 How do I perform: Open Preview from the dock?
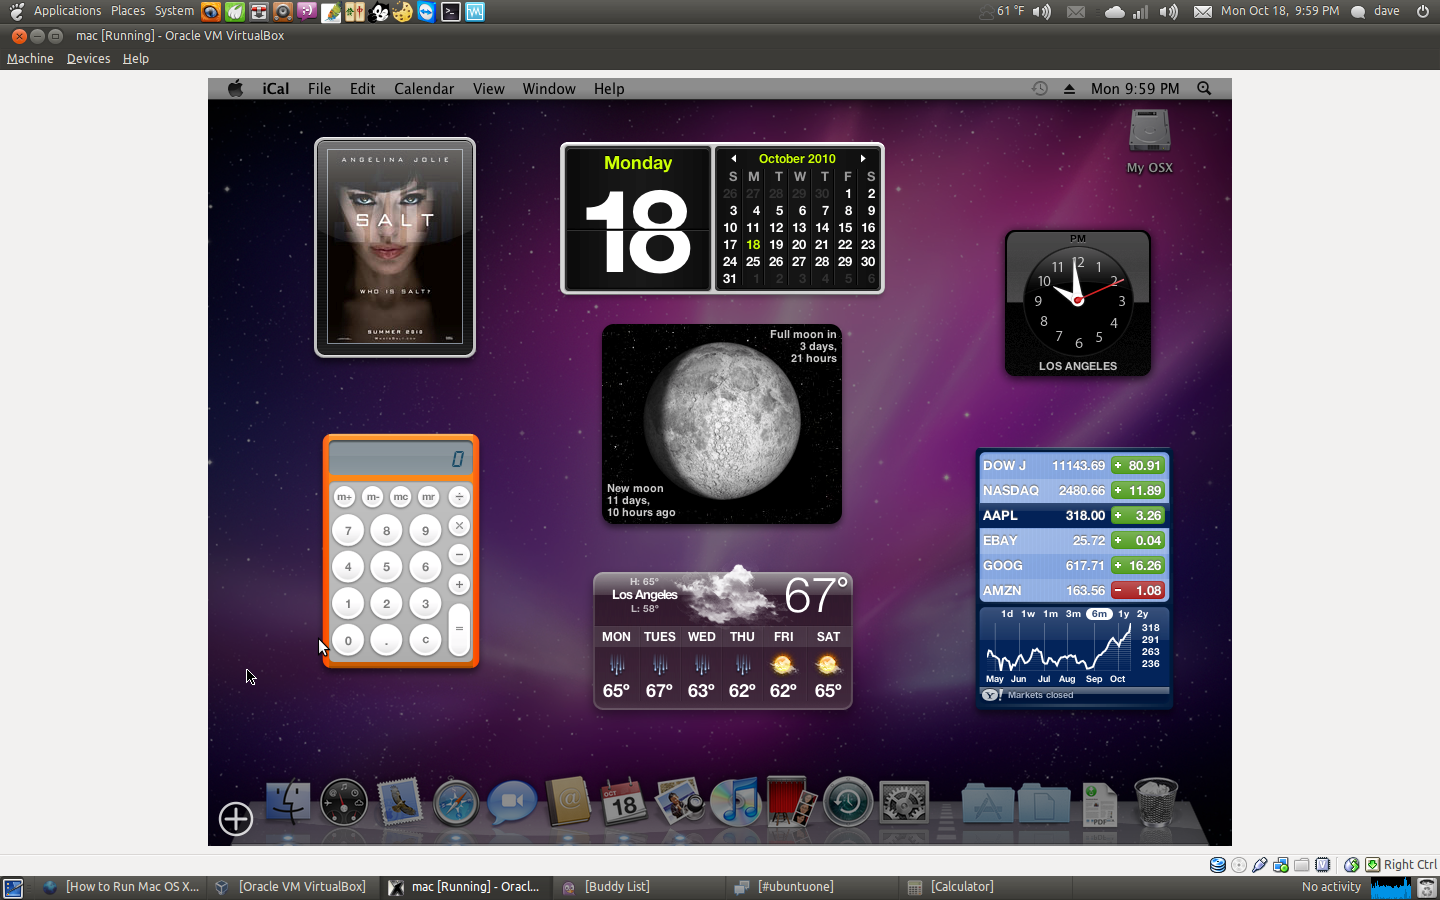680,802
